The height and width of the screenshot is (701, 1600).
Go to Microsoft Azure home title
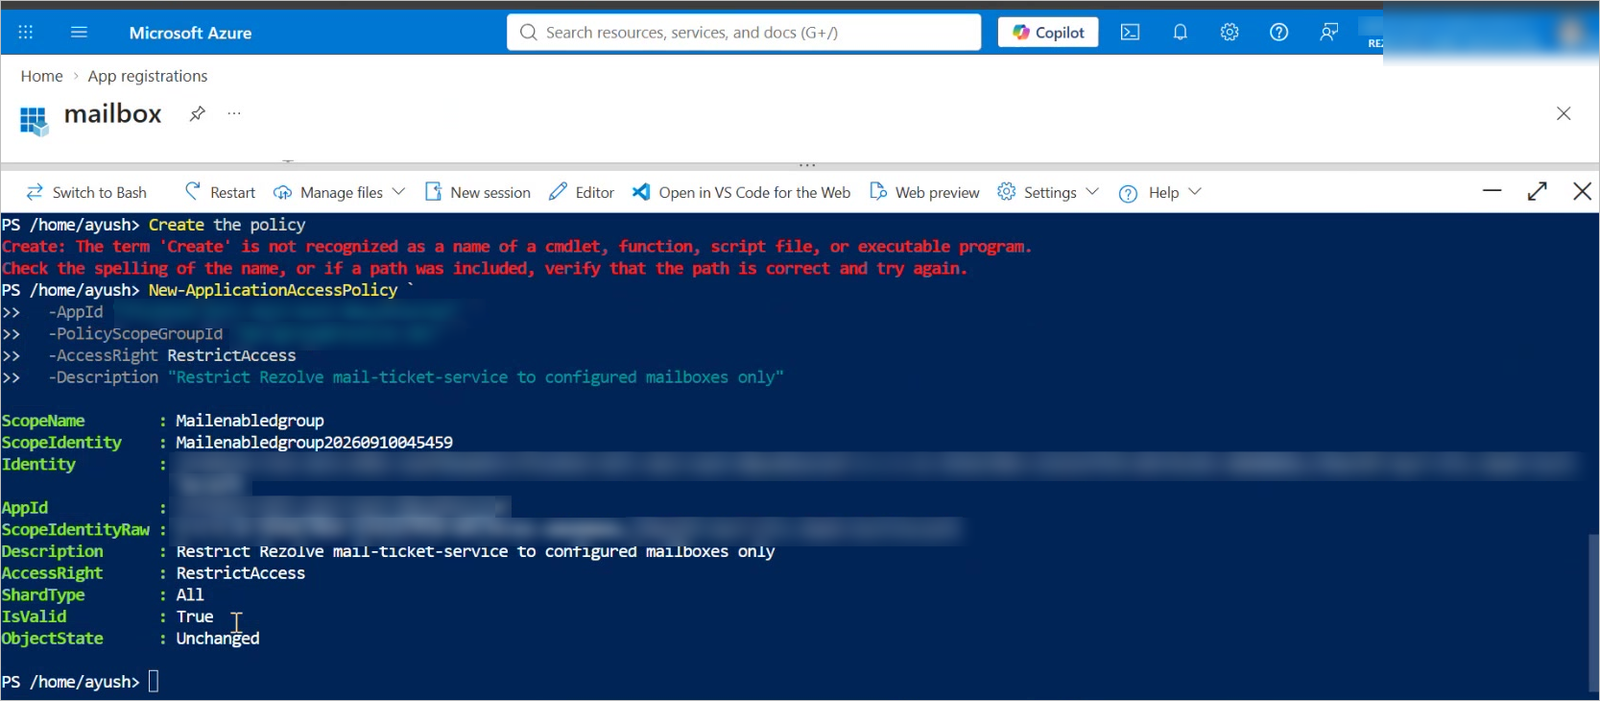(190, 33)
